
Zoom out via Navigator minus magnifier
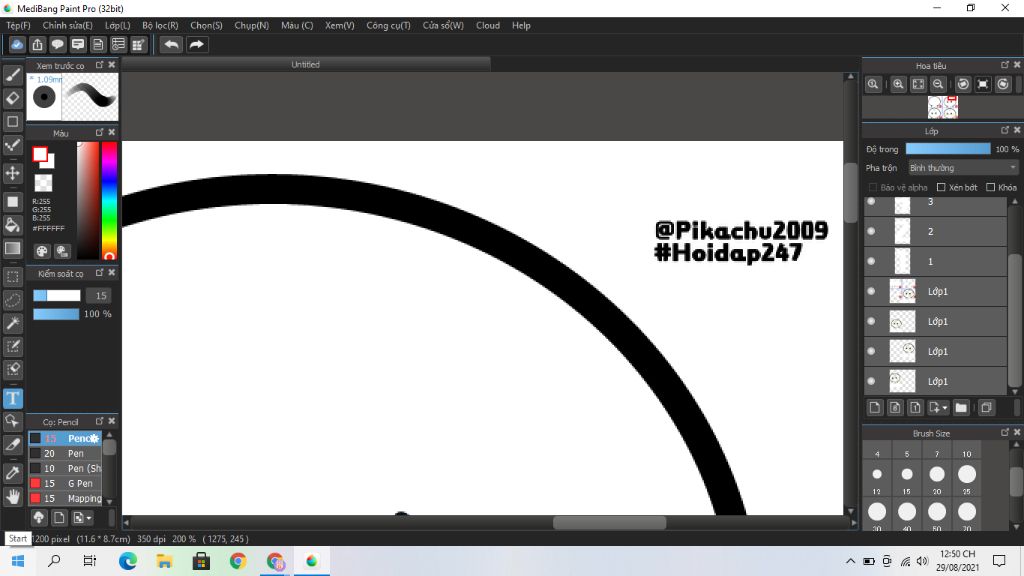point(938,84)
